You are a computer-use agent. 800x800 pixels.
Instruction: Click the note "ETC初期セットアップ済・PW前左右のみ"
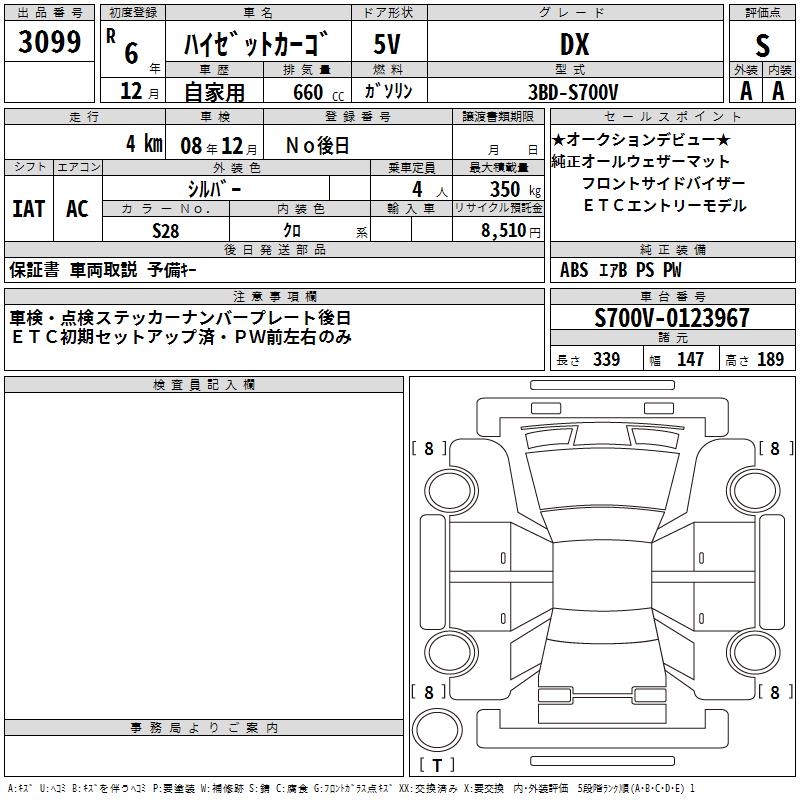click(x=182, y=337)
